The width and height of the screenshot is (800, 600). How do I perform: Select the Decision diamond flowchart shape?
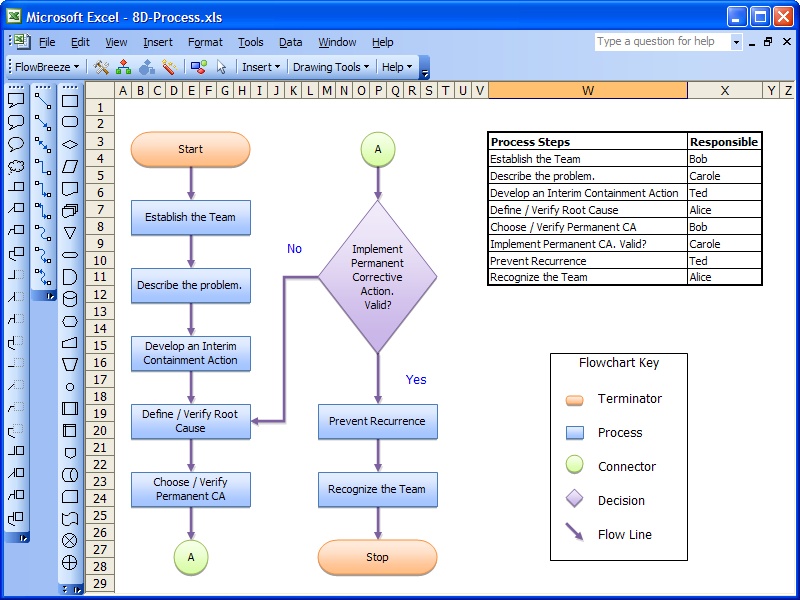69,144
